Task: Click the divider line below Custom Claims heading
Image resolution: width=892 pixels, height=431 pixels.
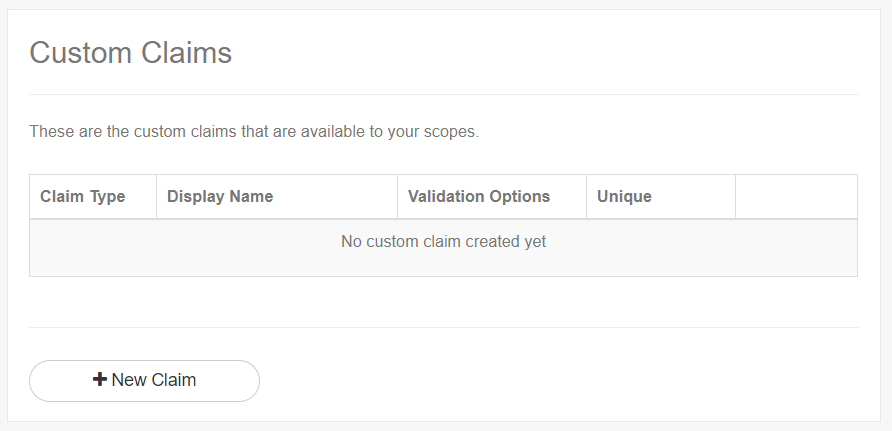Action: (443, 94)
